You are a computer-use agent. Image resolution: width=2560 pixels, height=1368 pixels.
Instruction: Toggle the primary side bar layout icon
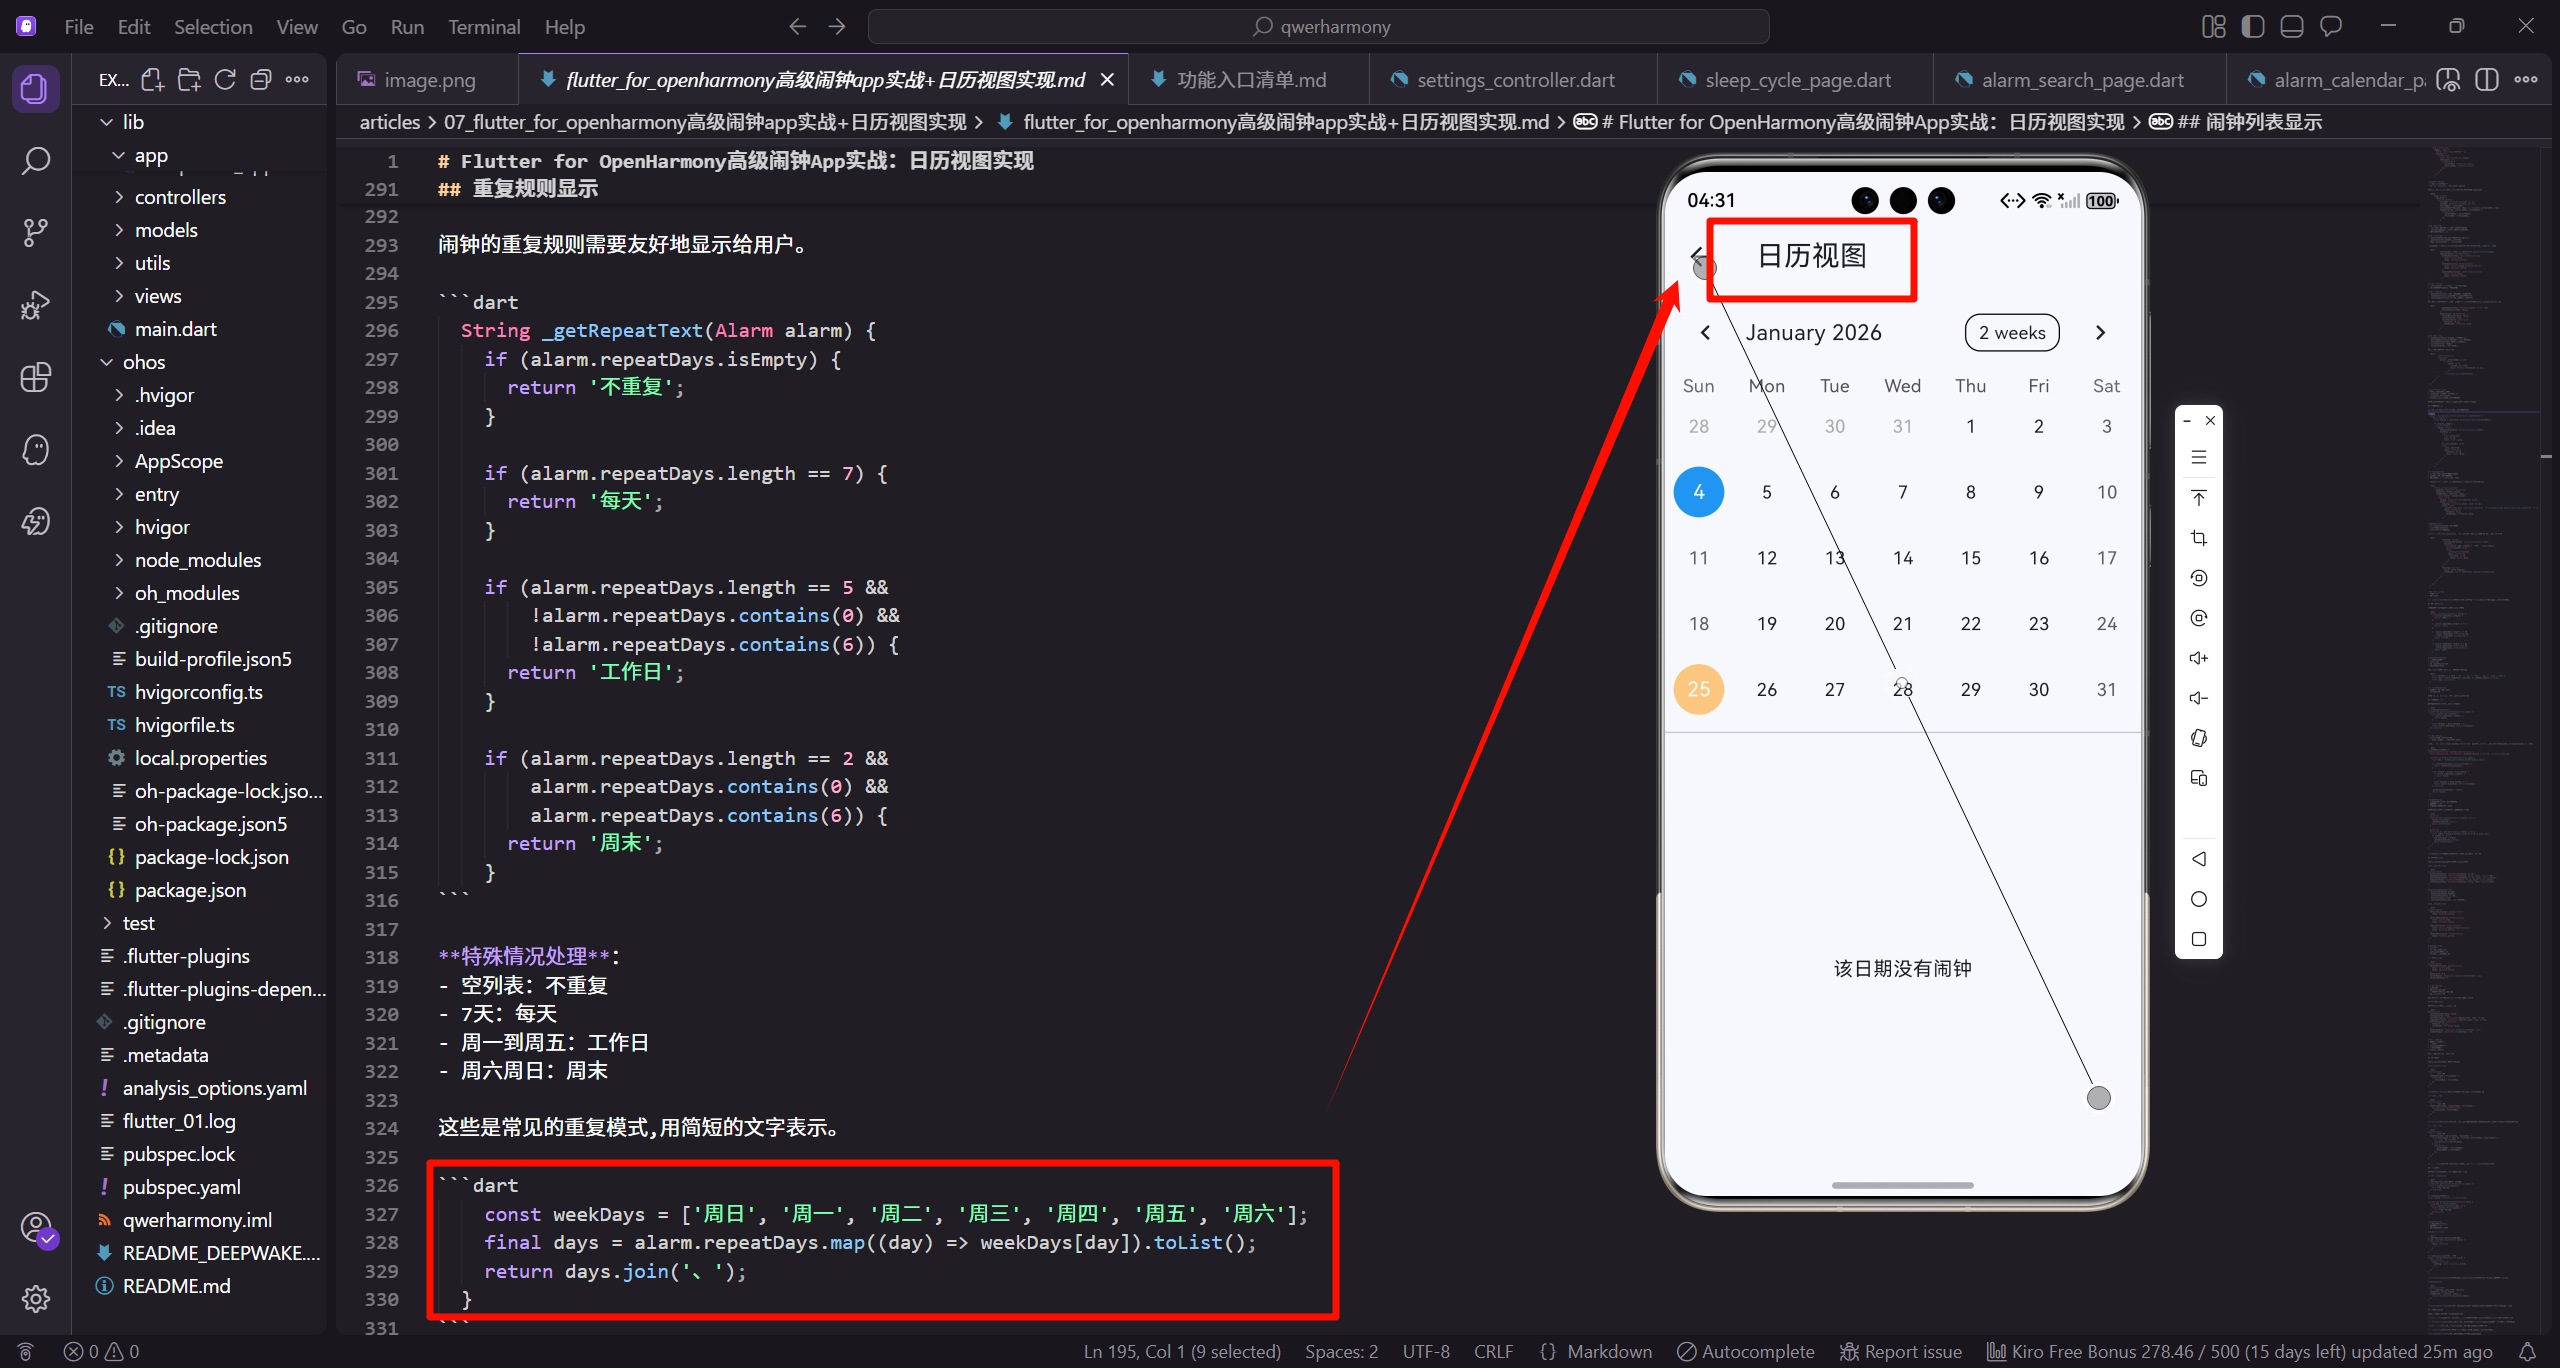pyautogui.click(x=2253, y=27)
